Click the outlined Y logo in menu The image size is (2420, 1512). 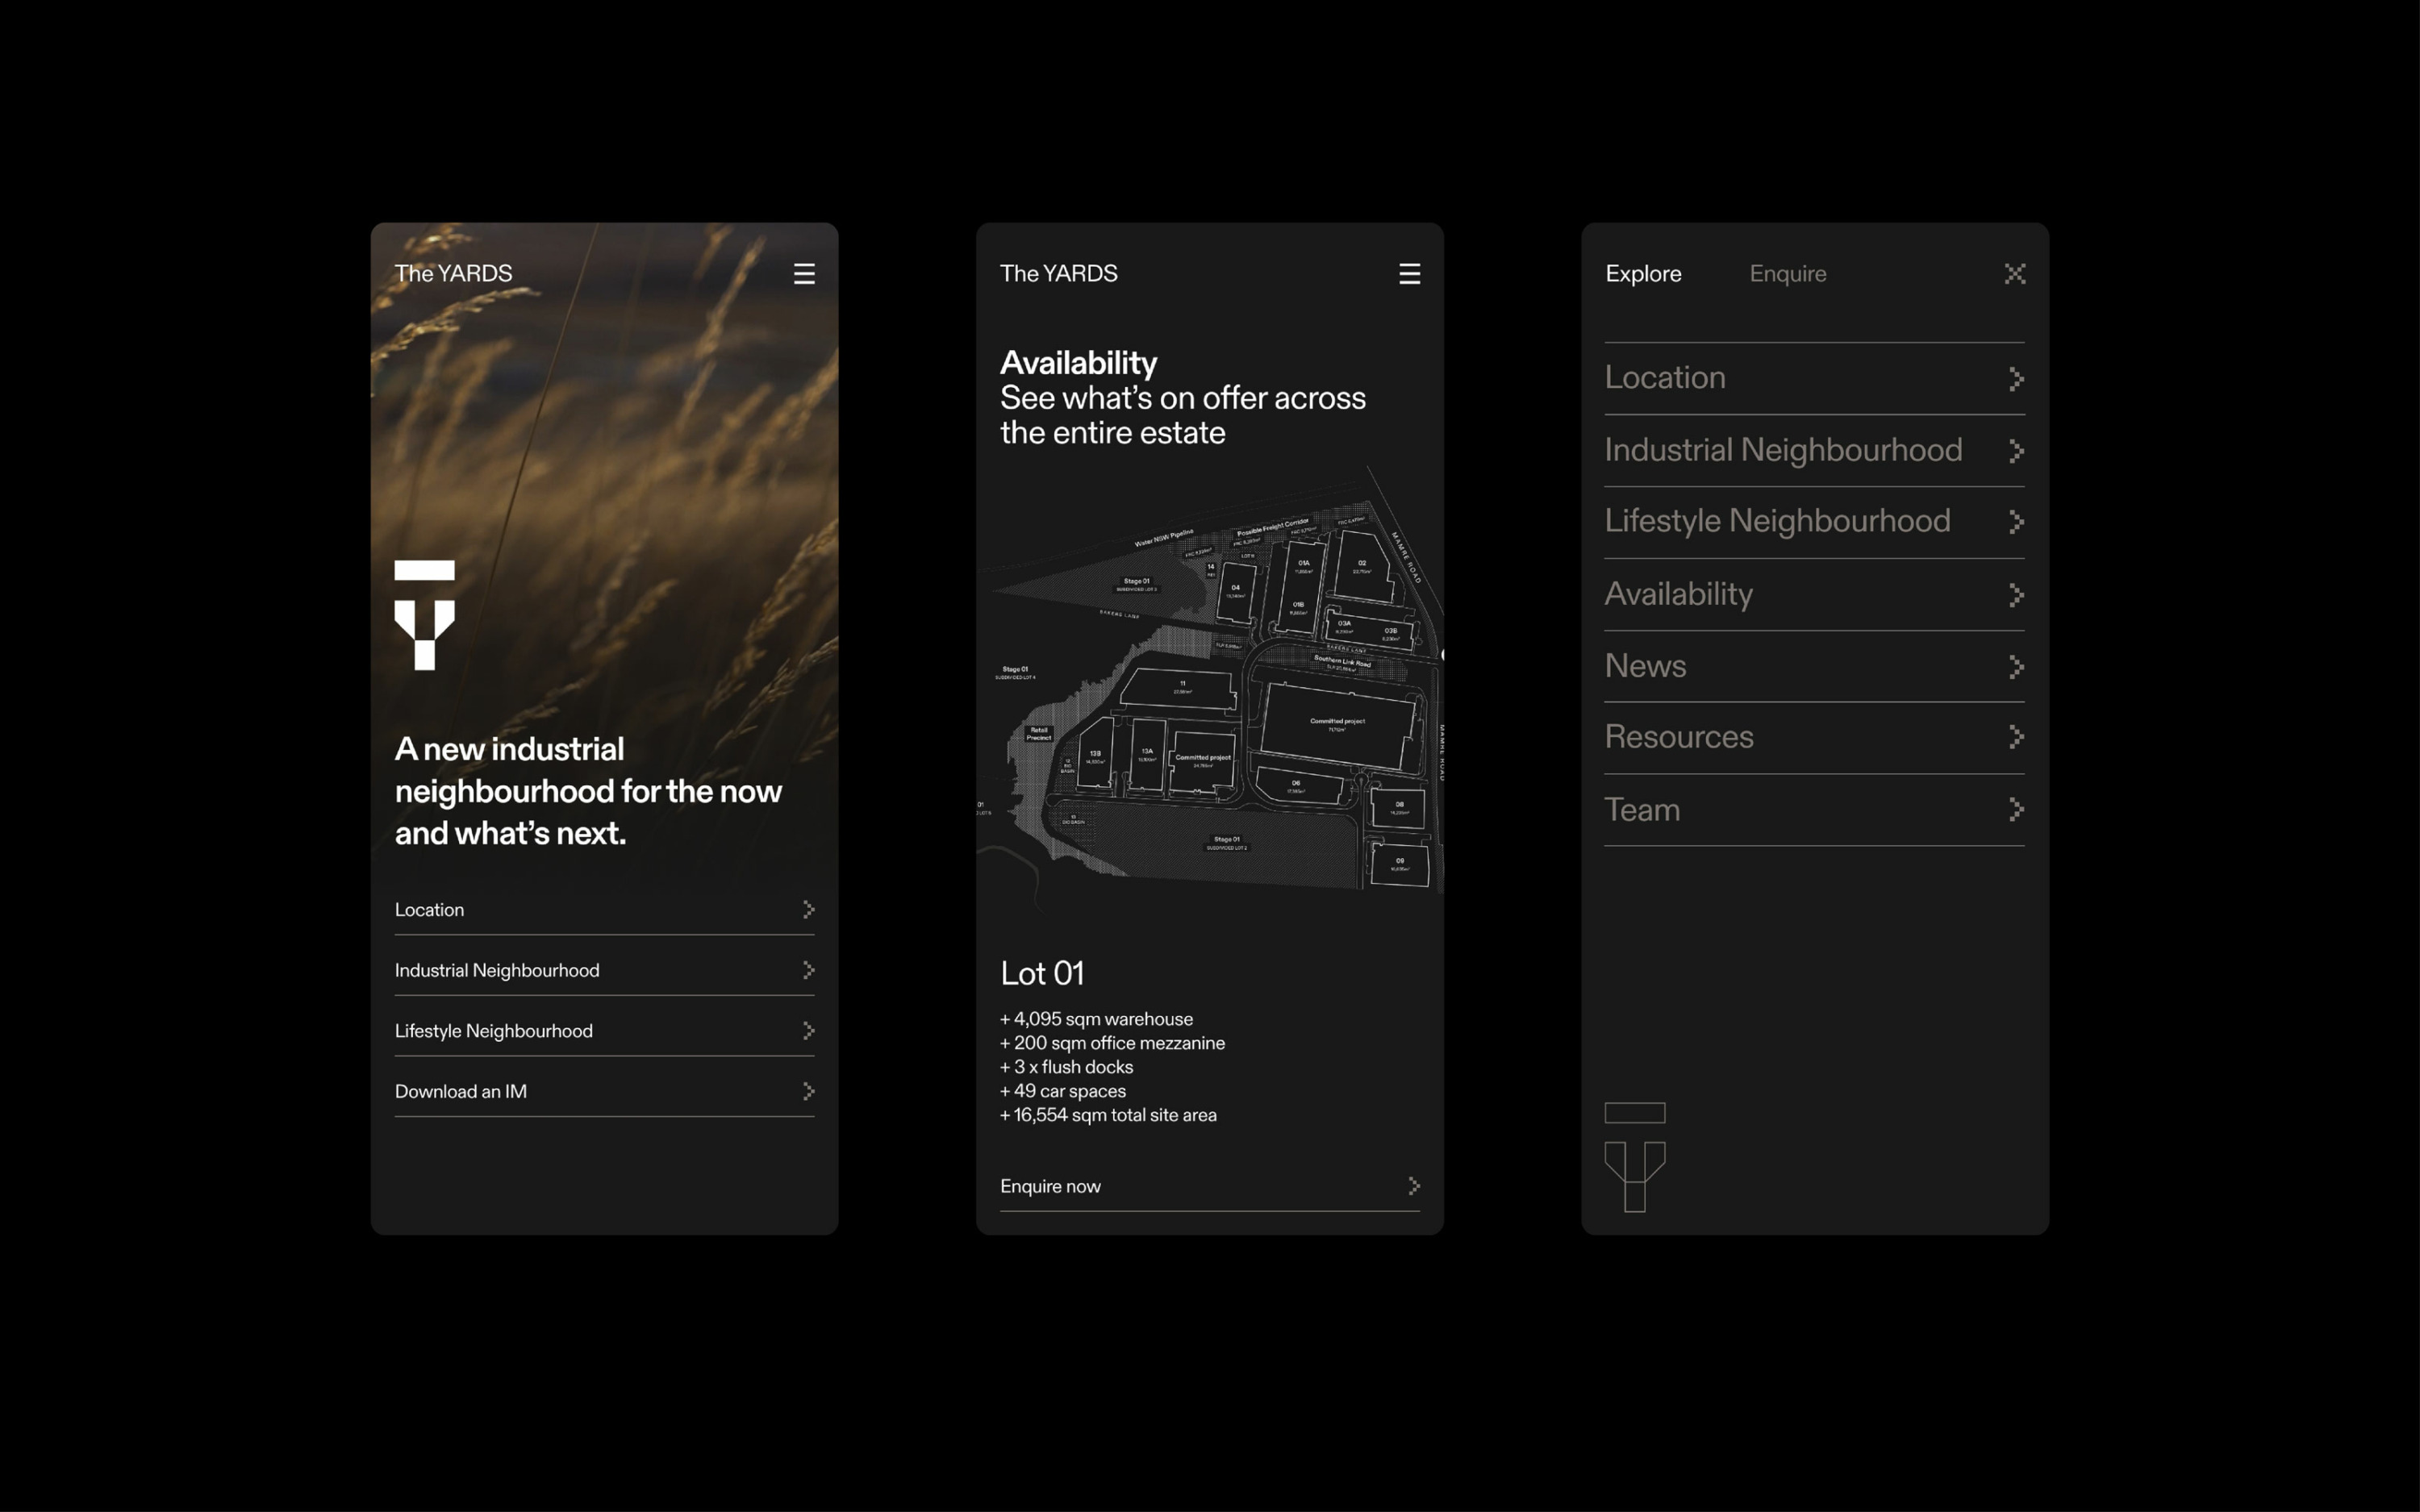pos(1634,1157)
